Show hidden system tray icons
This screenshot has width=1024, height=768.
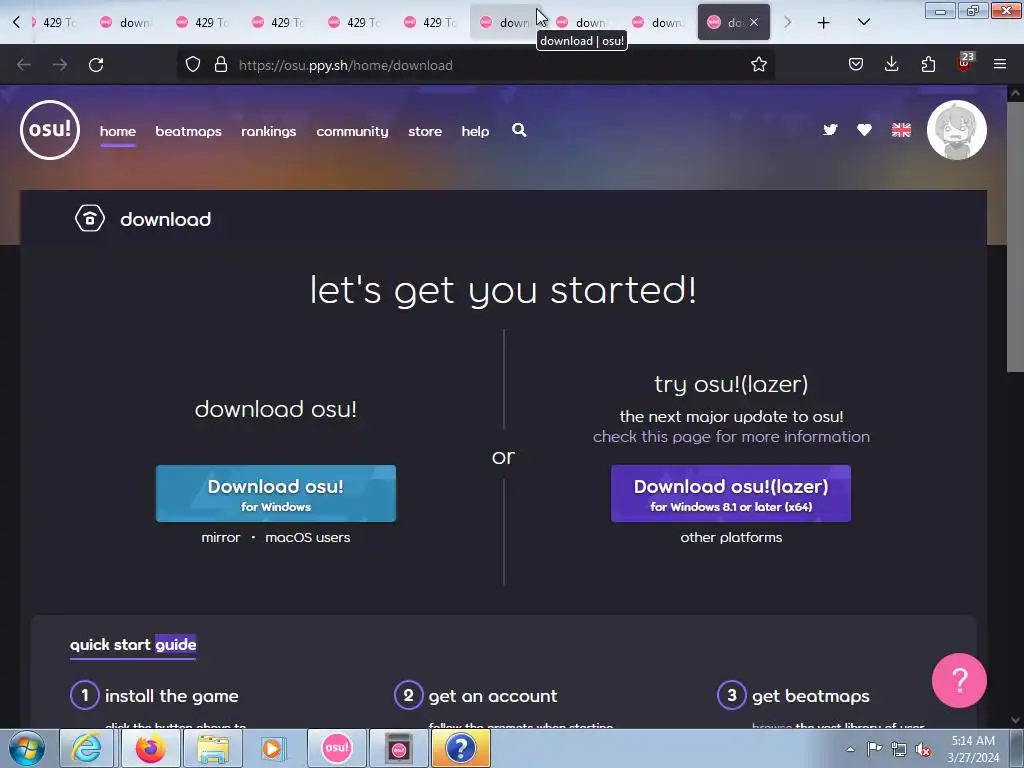click(x=850, y=750)
